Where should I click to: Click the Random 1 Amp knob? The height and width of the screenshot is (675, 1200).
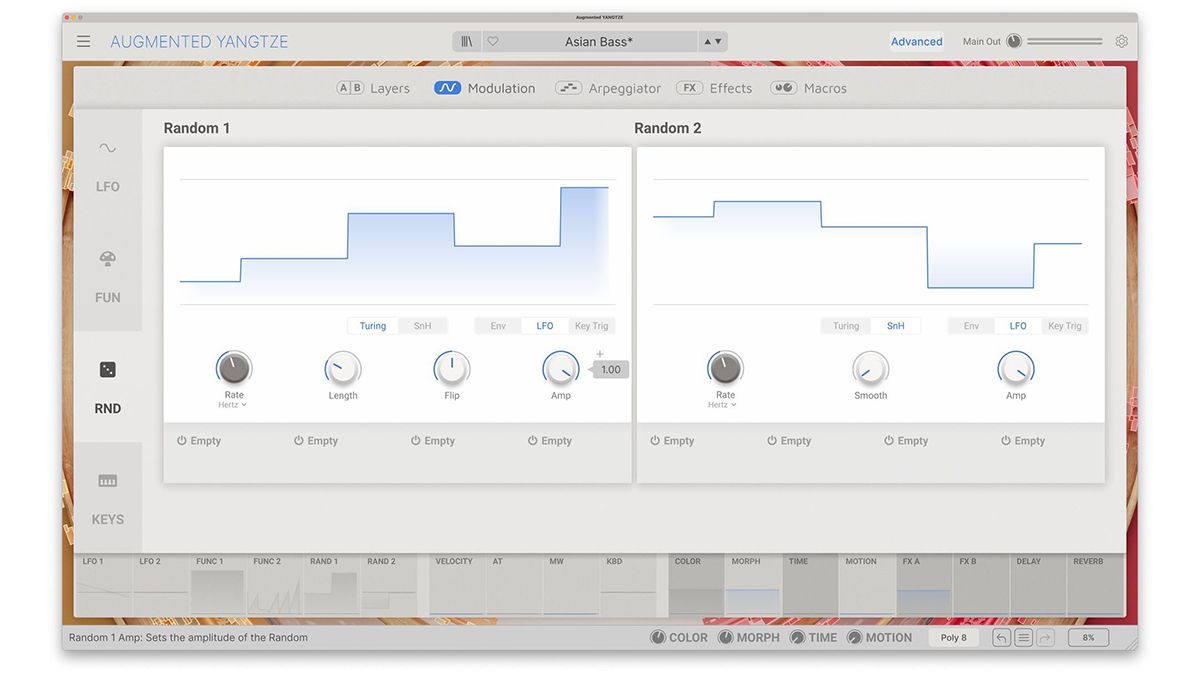click(x=561, y=369)
